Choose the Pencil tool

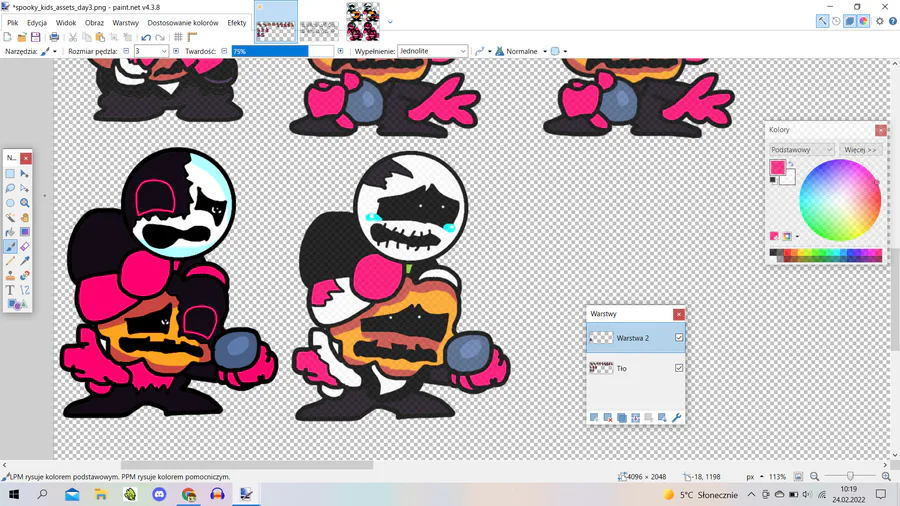click(10, 261)
